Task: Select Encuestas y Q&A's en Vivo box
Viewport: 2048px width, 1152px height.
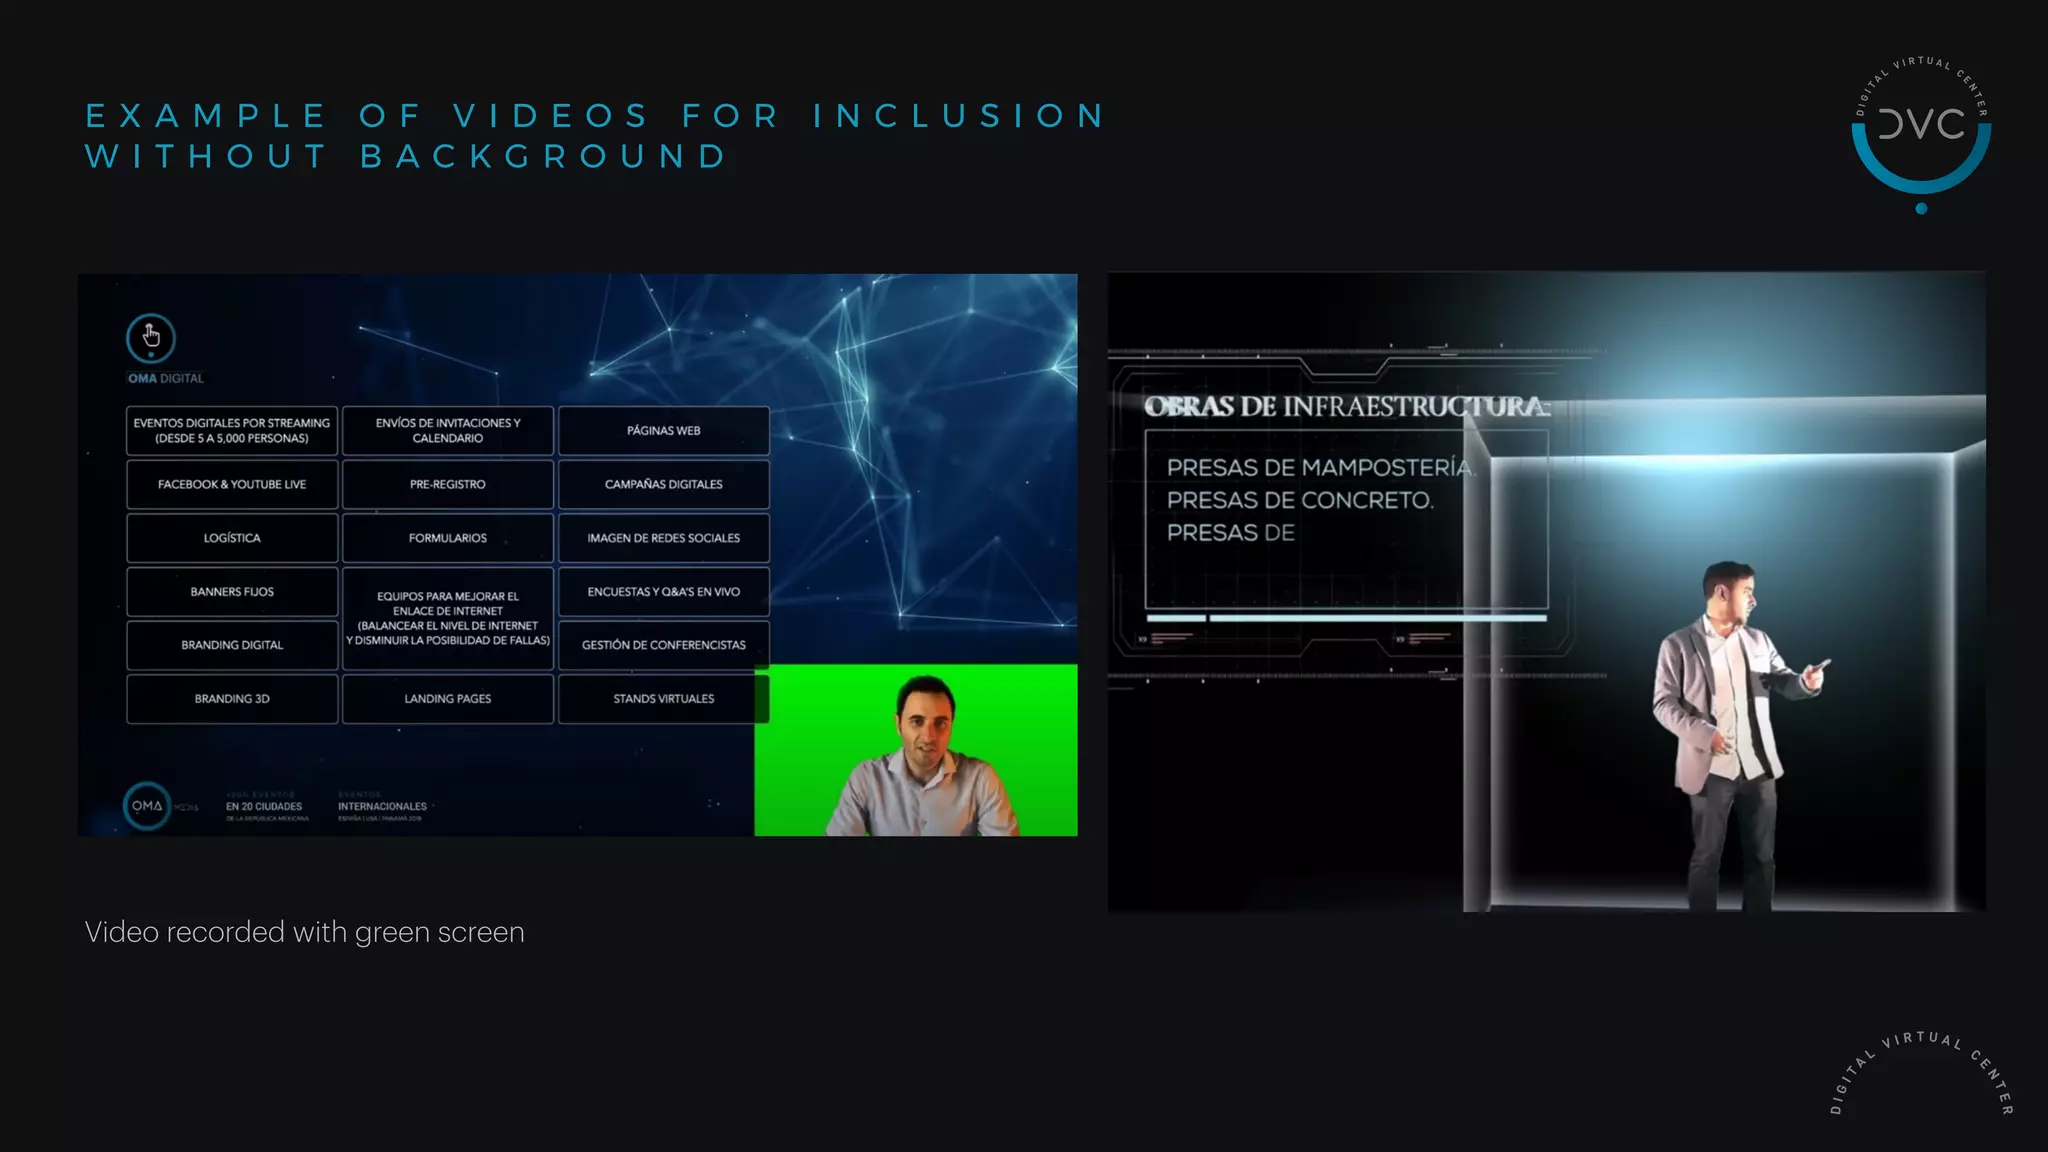Action: coord(663,592)
